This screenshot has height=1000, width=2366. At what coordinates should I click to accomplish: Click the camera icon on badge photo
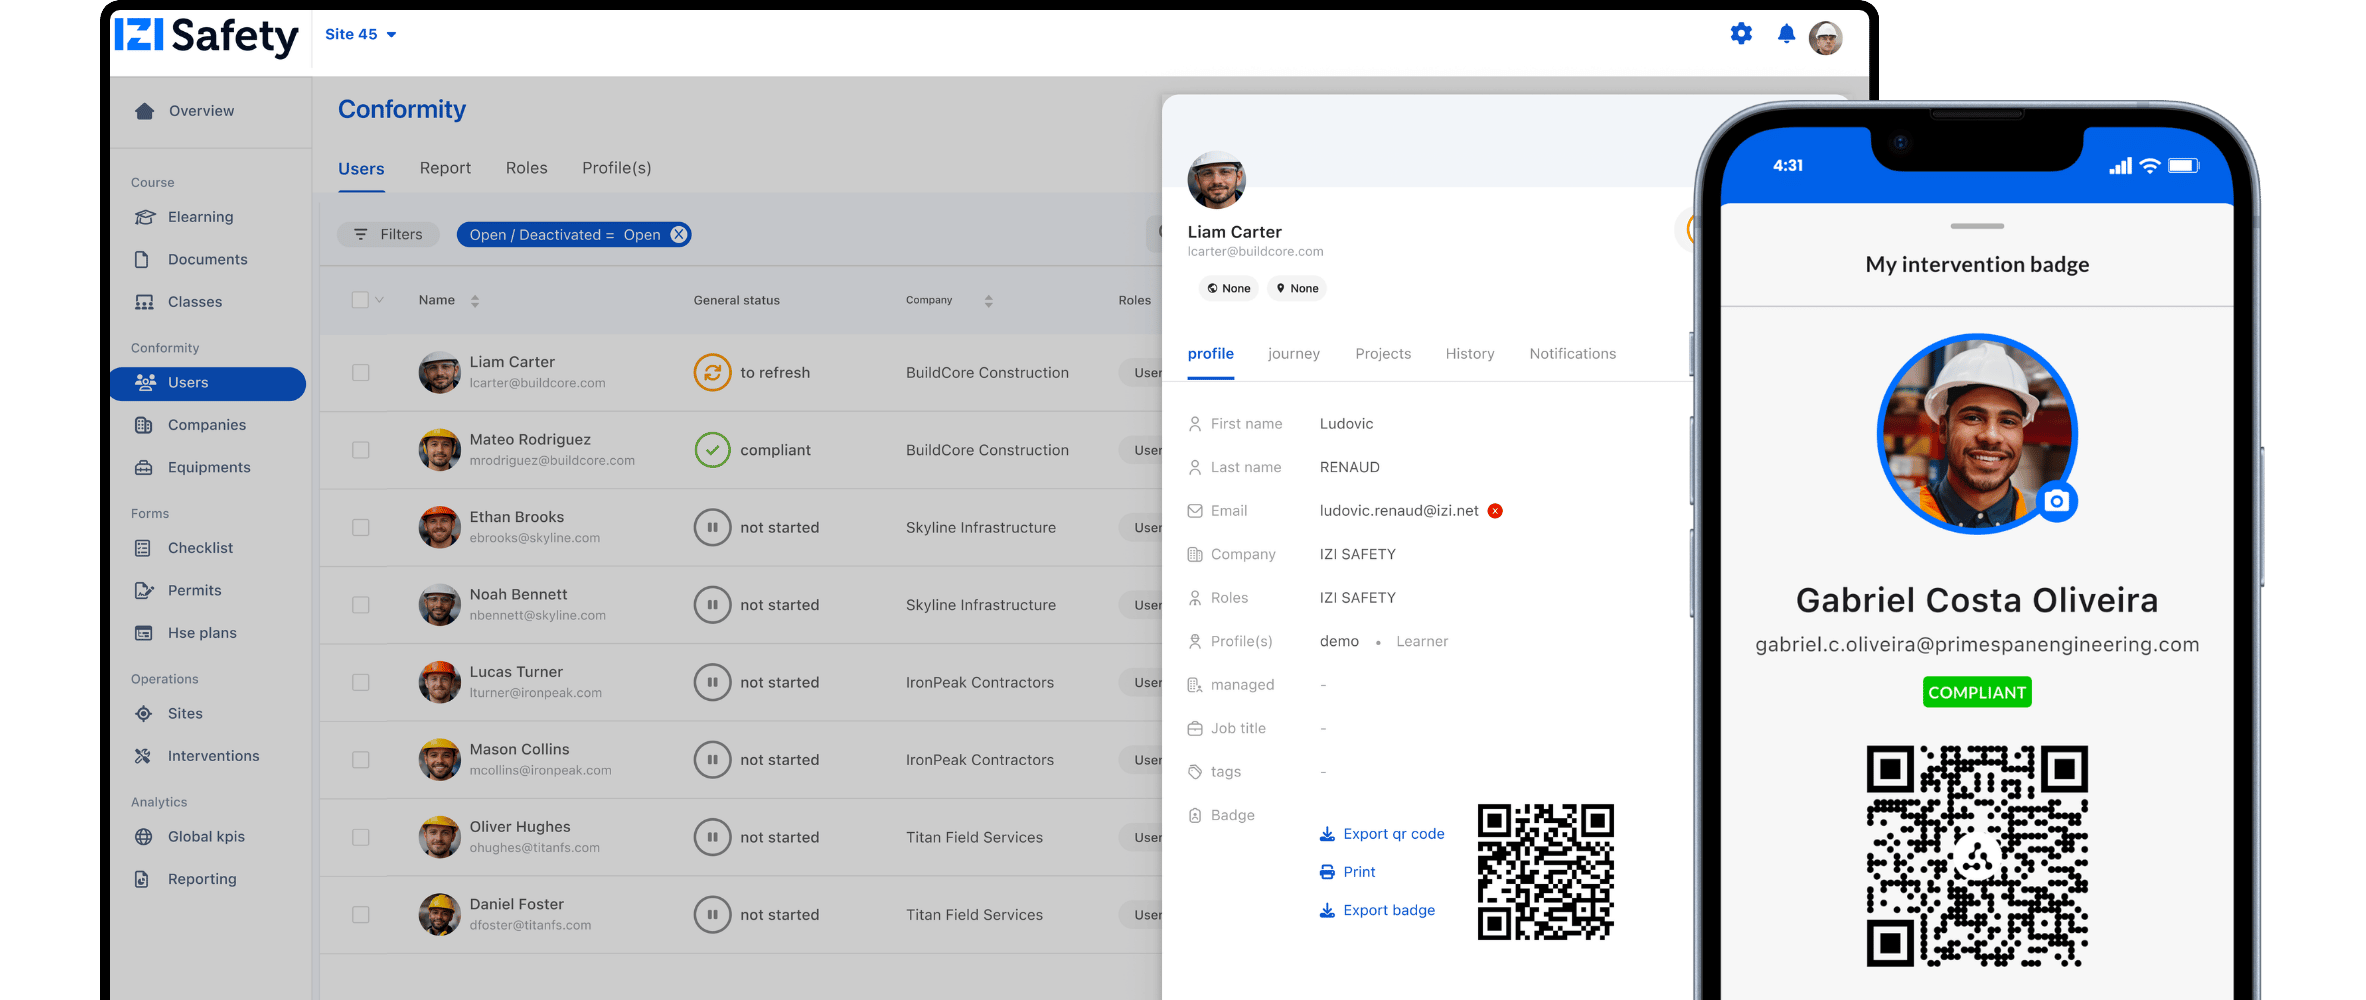[2056, 501]
